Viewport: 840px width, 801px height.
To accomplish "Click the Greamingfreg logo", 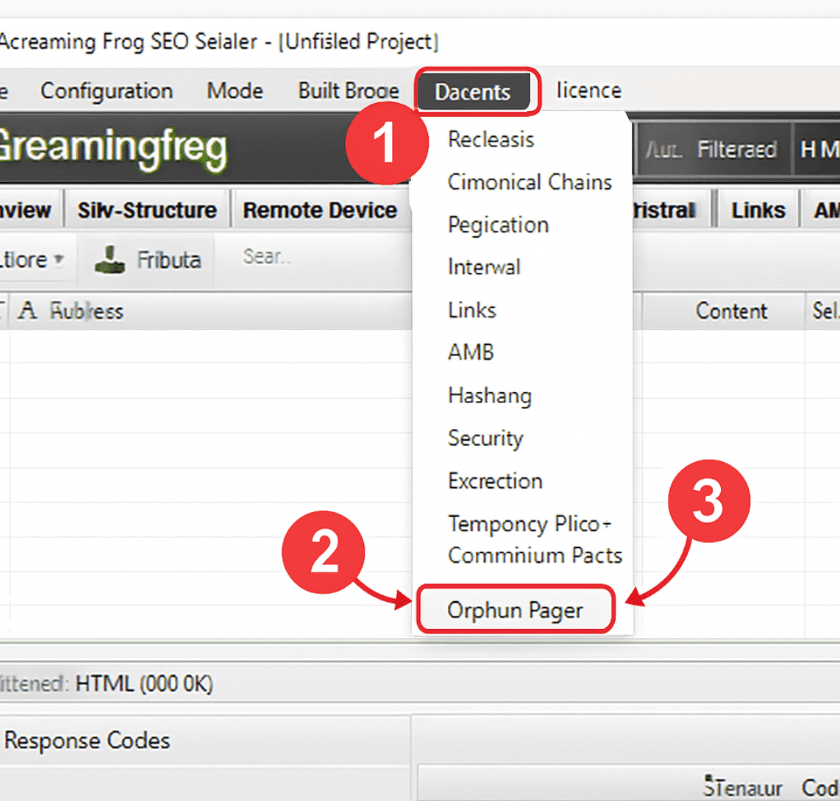I will coord(113,149).
